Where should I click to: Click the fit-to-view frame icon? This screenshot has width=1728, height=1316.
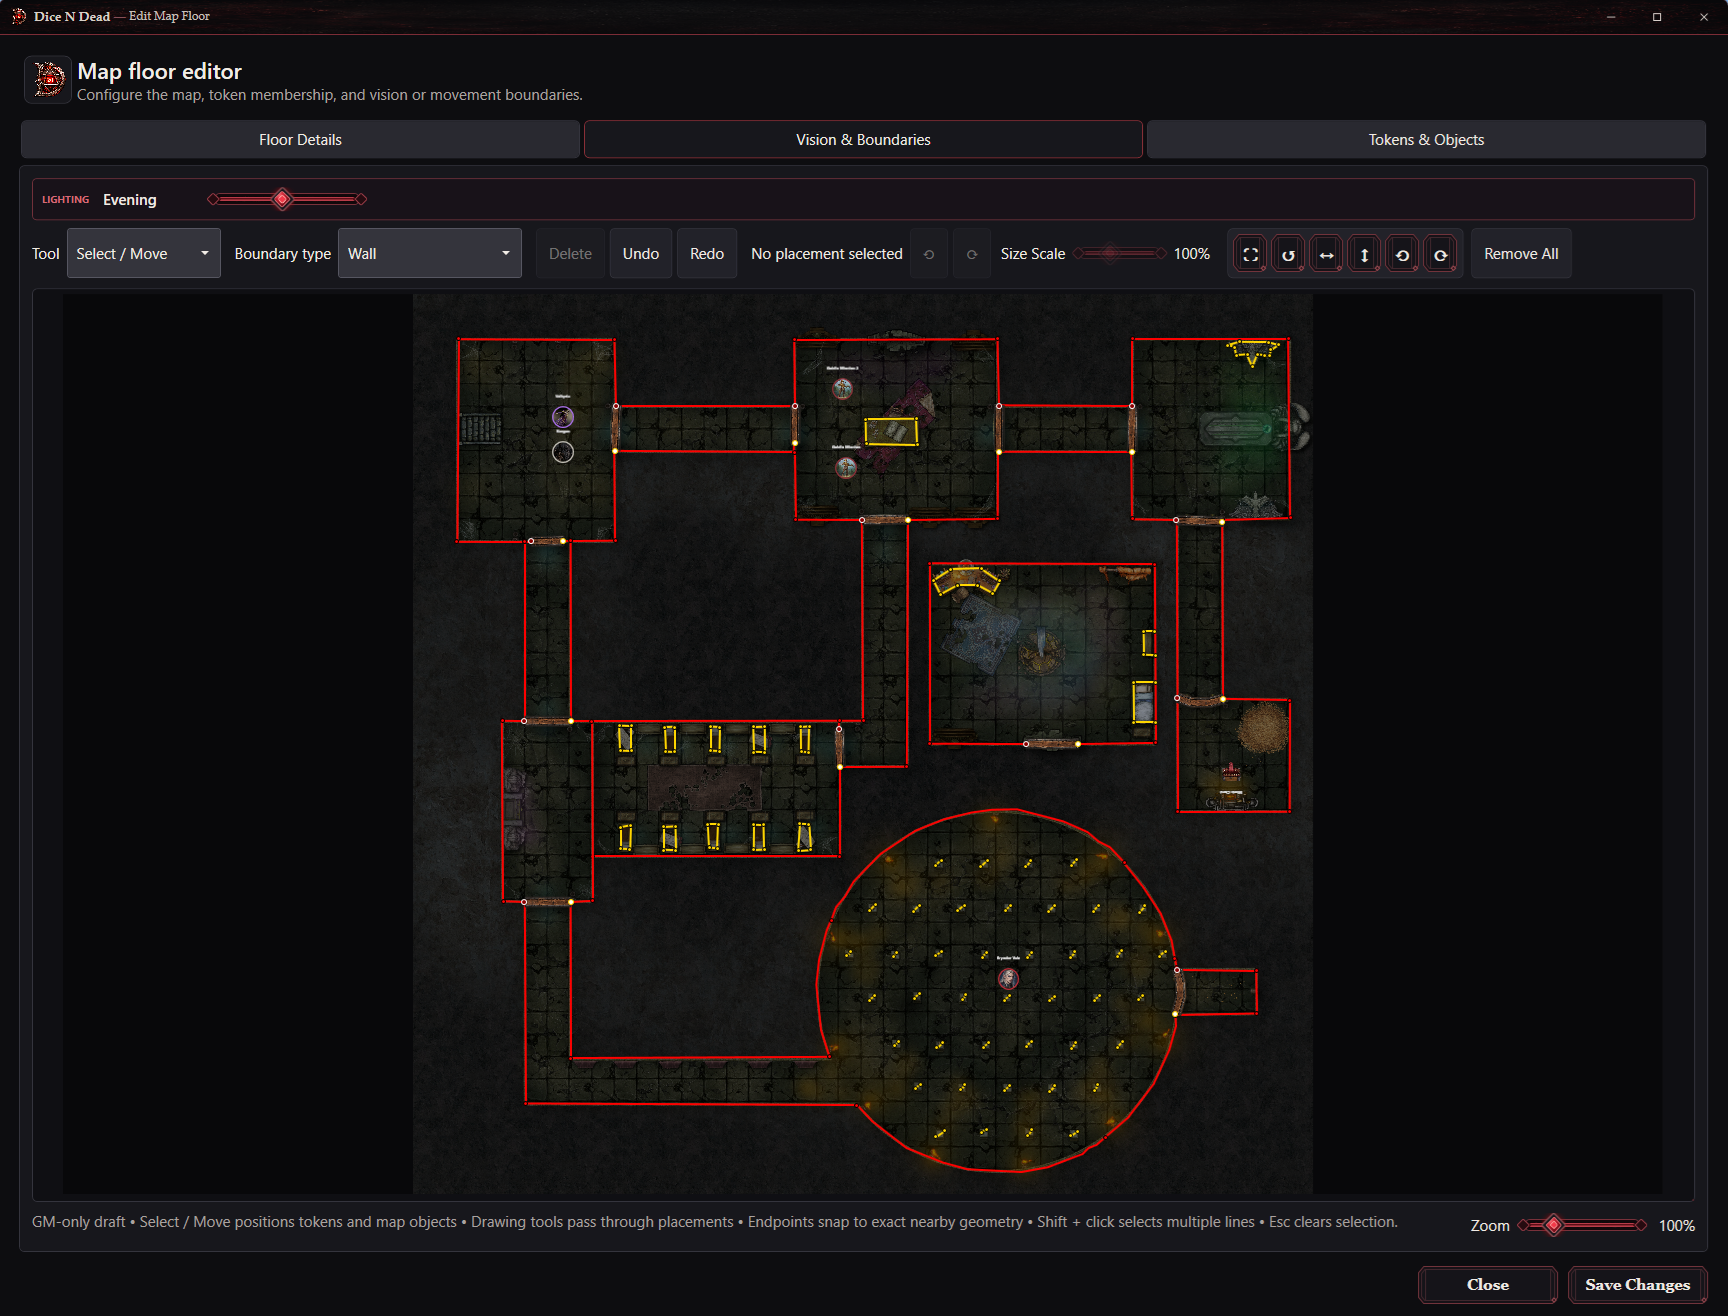click(1250, 254)
